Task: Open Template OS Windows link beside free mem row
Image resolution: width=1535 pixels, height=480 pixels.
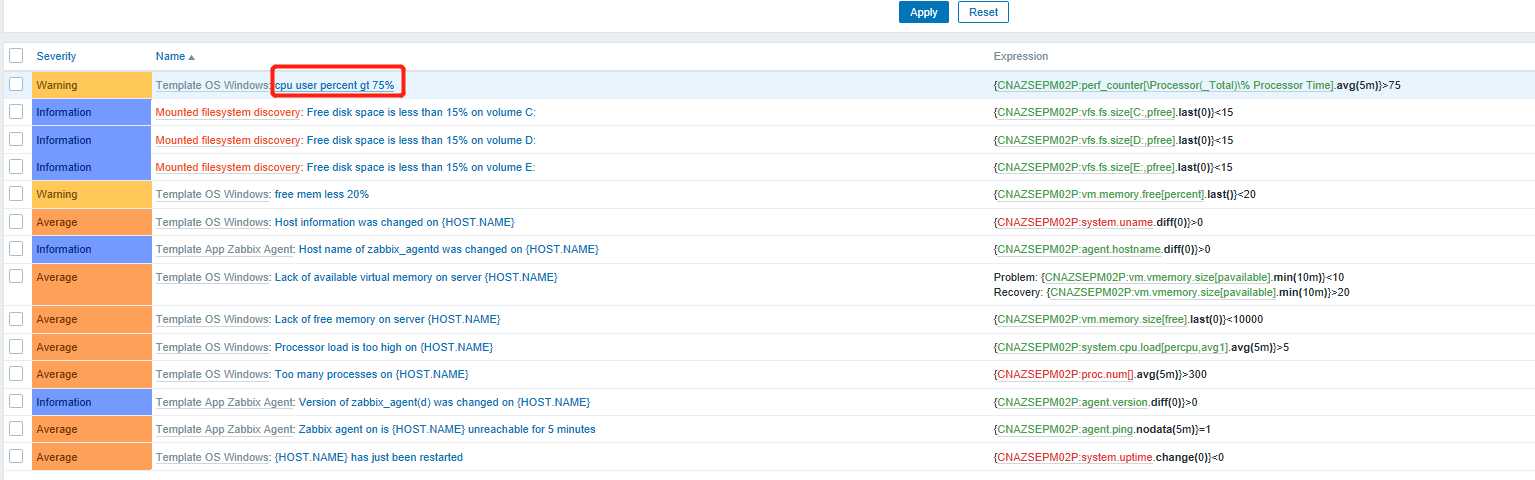Action: point(212,194)
